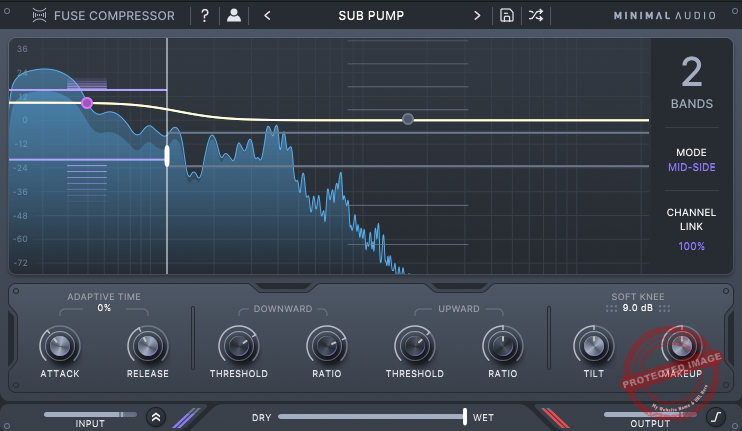Screen dimensions: 742x431
Task: Click the DRY label
Action: click(x=262, y=418)
